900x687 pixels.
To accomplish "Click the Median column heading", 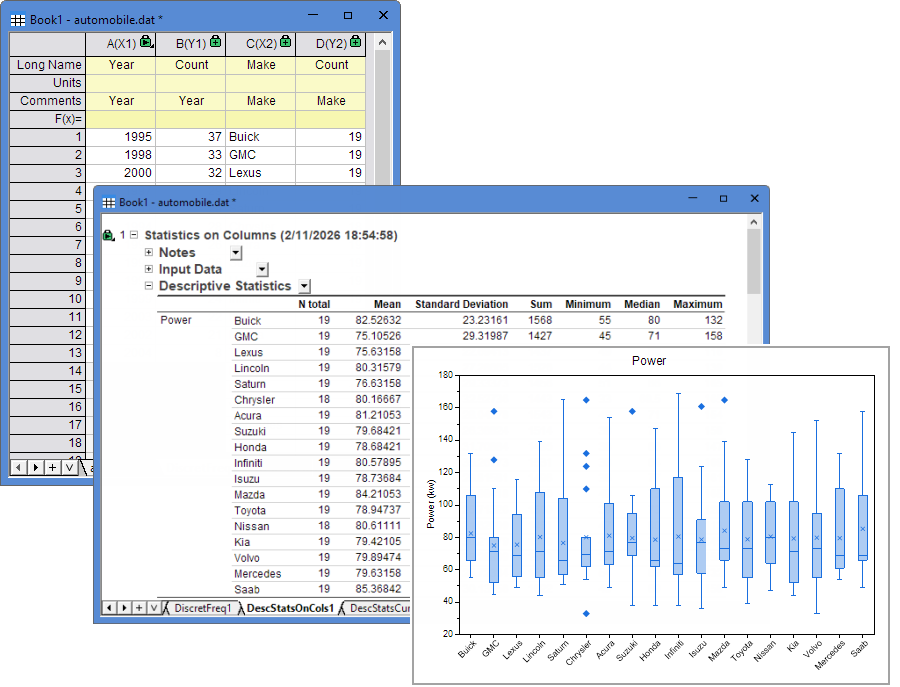I will [x=642, y=304].
